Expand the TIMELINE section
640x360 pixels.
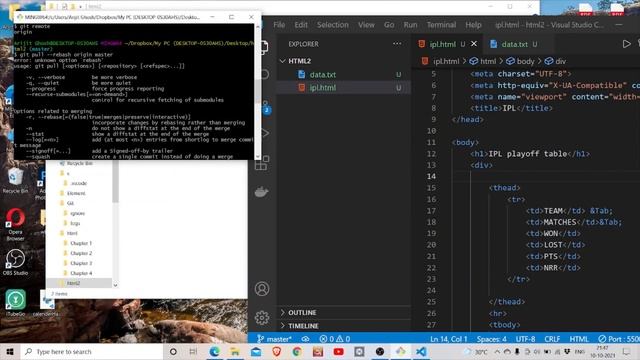[303, 326]
